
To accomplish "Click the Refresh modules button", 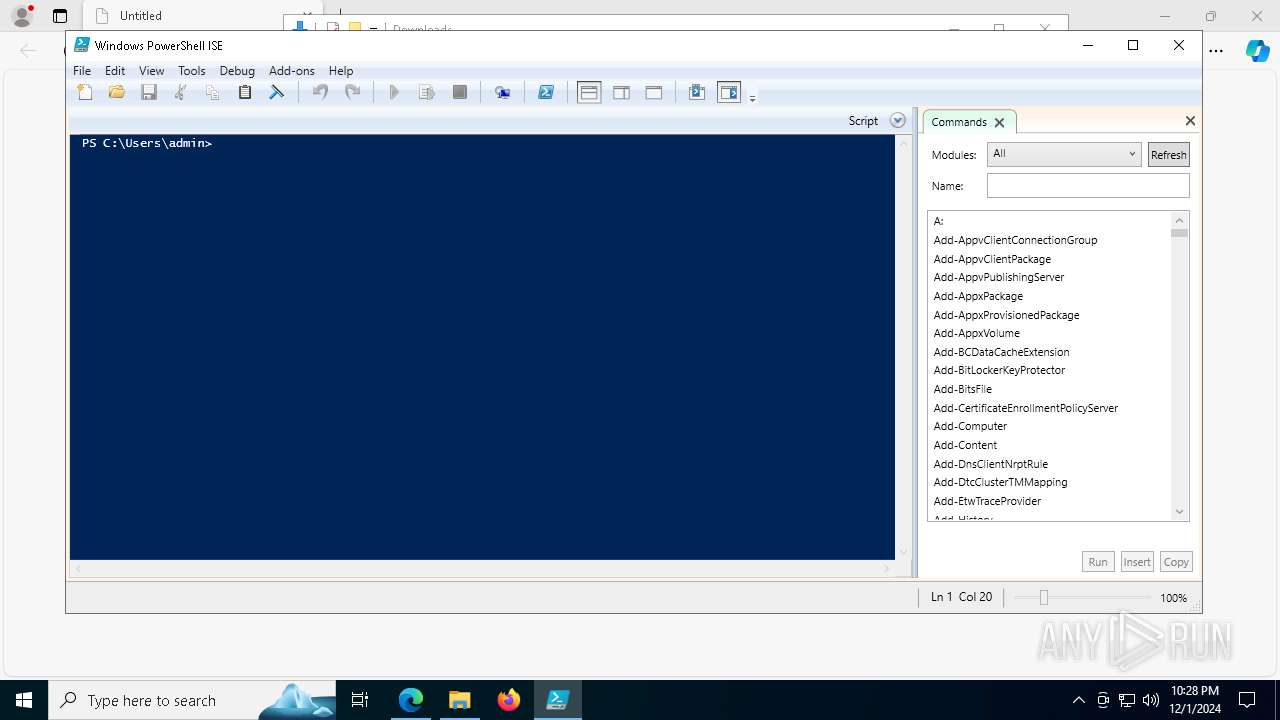I will [x=1168, y=154].
